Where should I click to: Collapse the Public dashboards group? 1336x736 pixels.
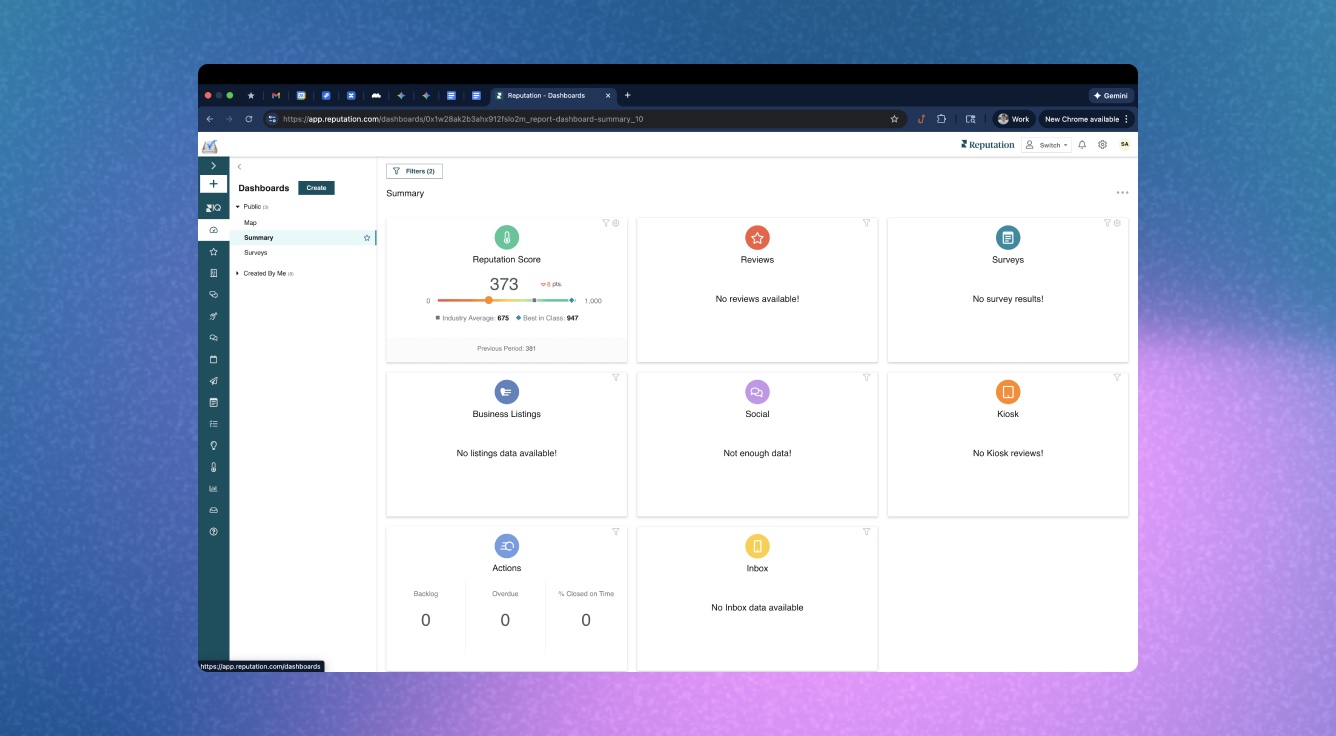238,207
